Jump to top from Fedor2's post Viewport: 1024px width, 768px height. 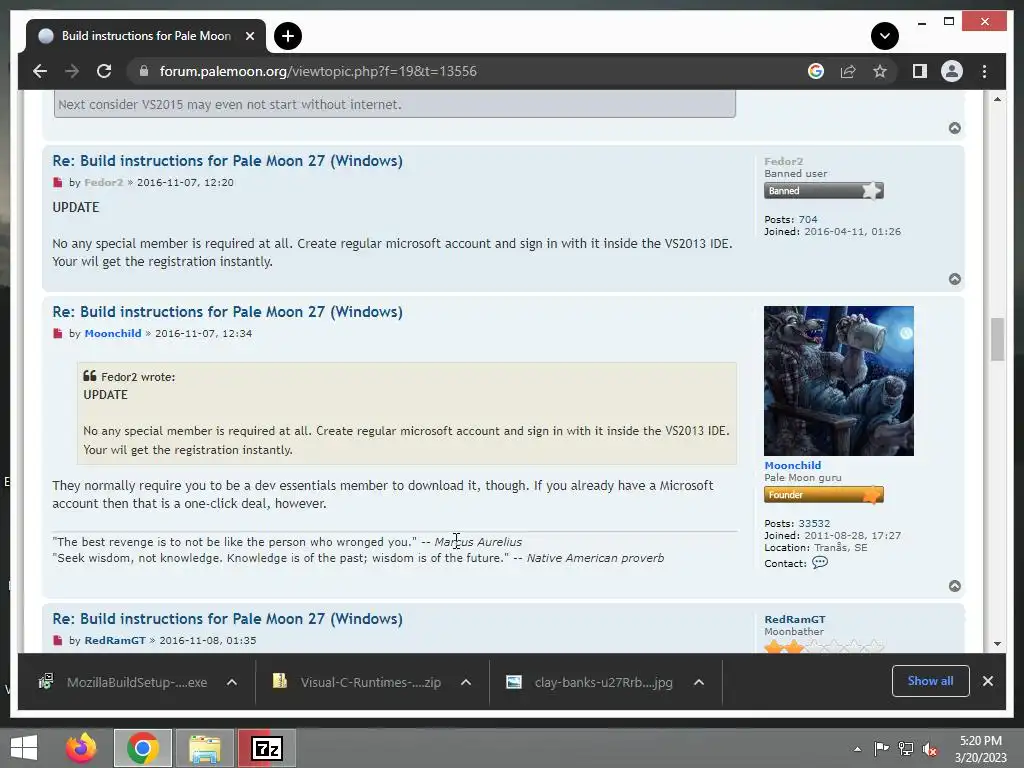click(x=955, y=279)
